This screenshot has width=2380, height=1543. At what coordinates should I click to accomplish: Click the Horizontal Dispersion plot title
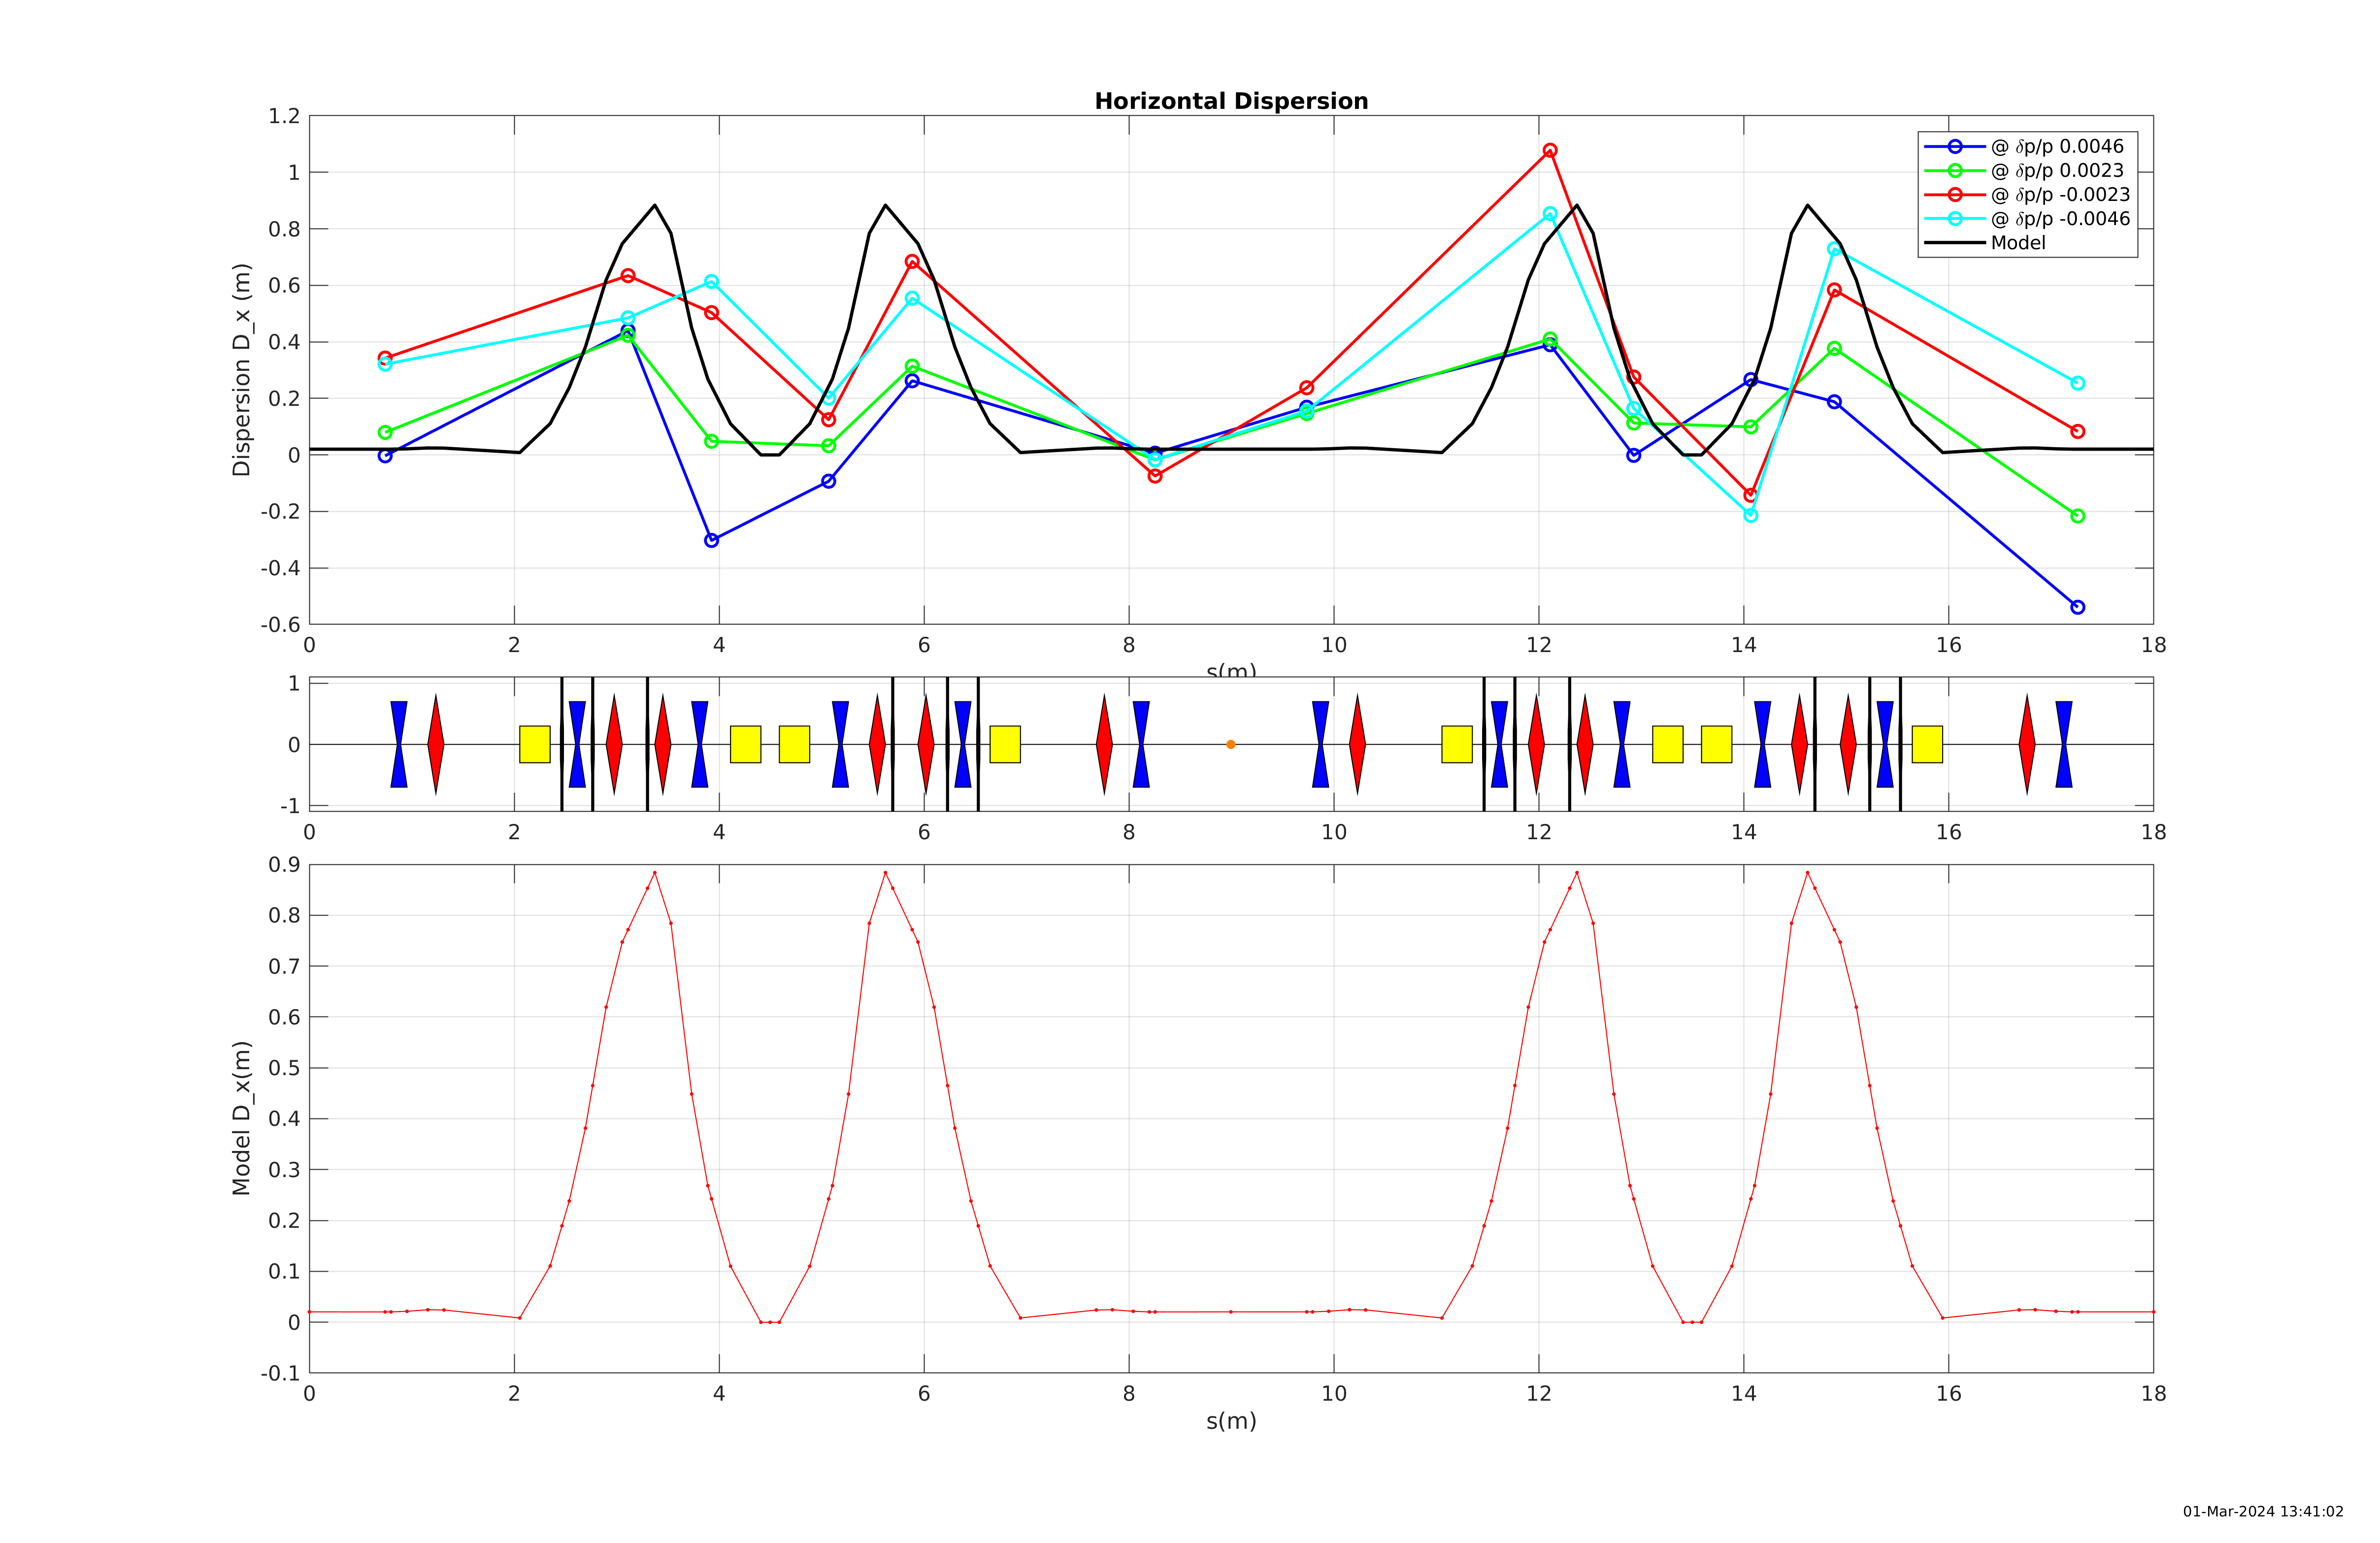pos(1231,101)
